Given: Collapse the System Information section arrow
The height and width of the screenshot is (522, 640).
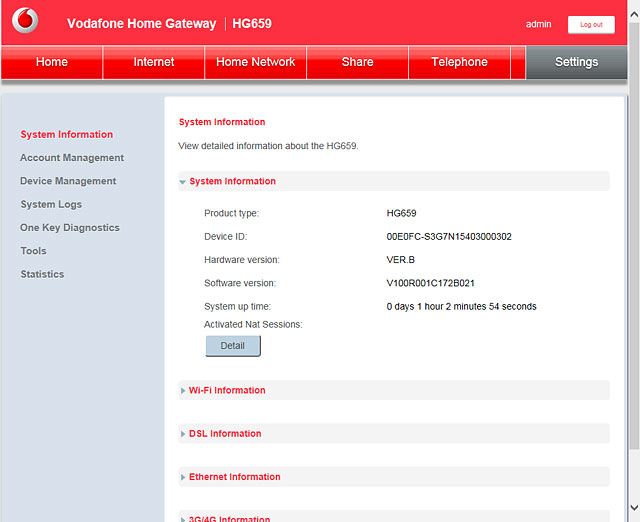Looking at the screenshot, I should [x=182, y=182].
